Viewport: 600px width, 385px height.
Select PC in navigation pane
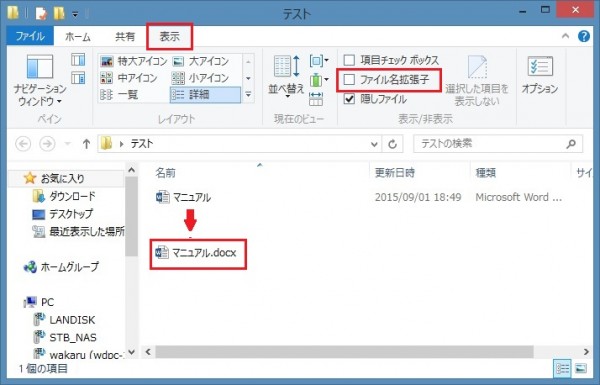[39, 302]
